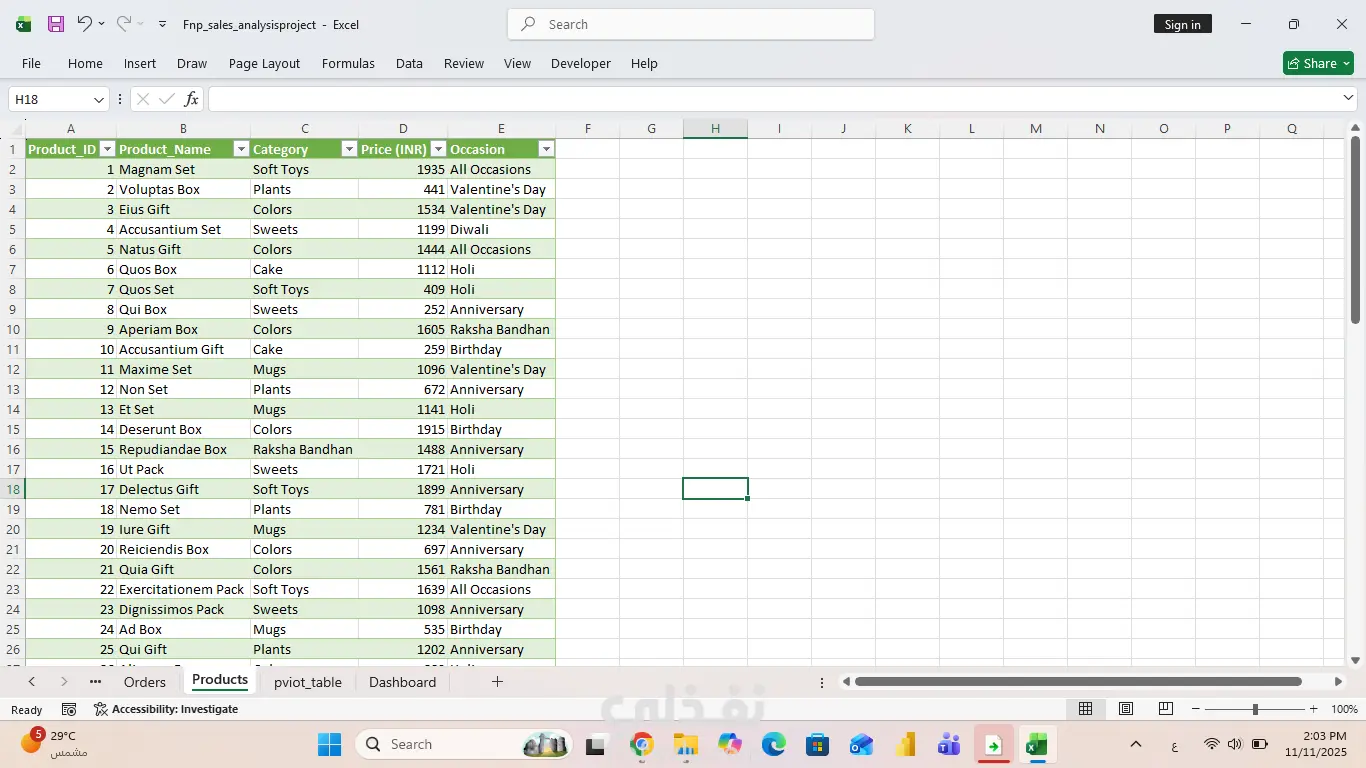The image size is (1366, 768).
Task: Click the formula bar input field
Action: pyautogui.click(x=773, y=99)
